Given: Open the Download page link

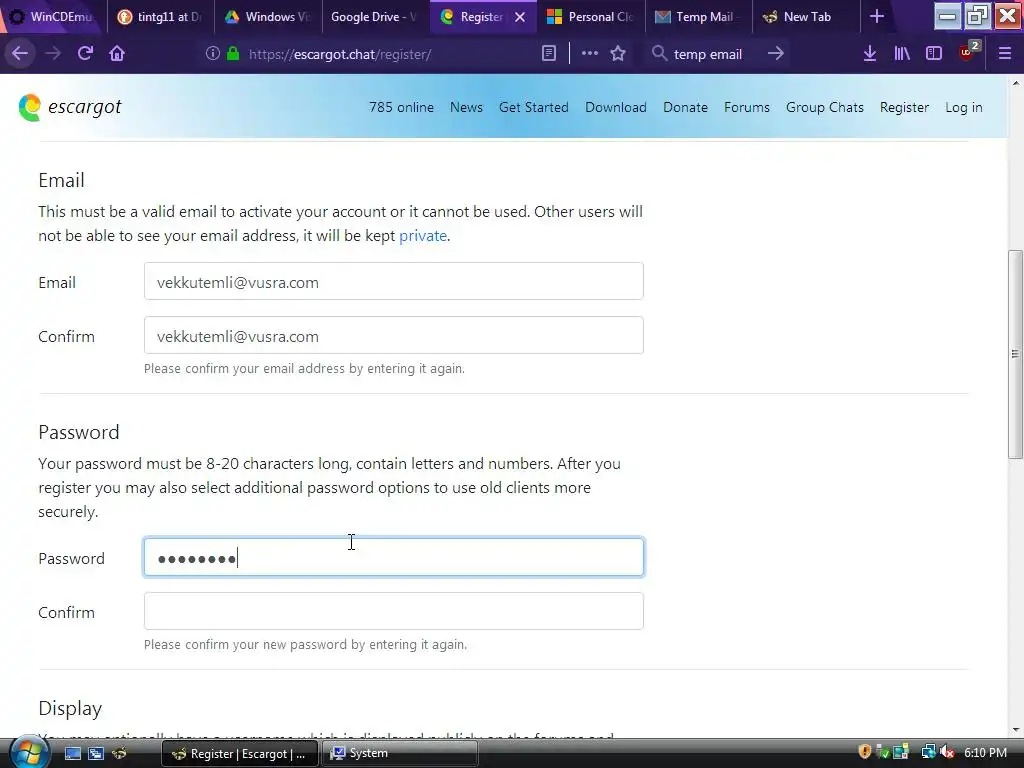Looking at the screenshot, I should (x=616, y=107).
